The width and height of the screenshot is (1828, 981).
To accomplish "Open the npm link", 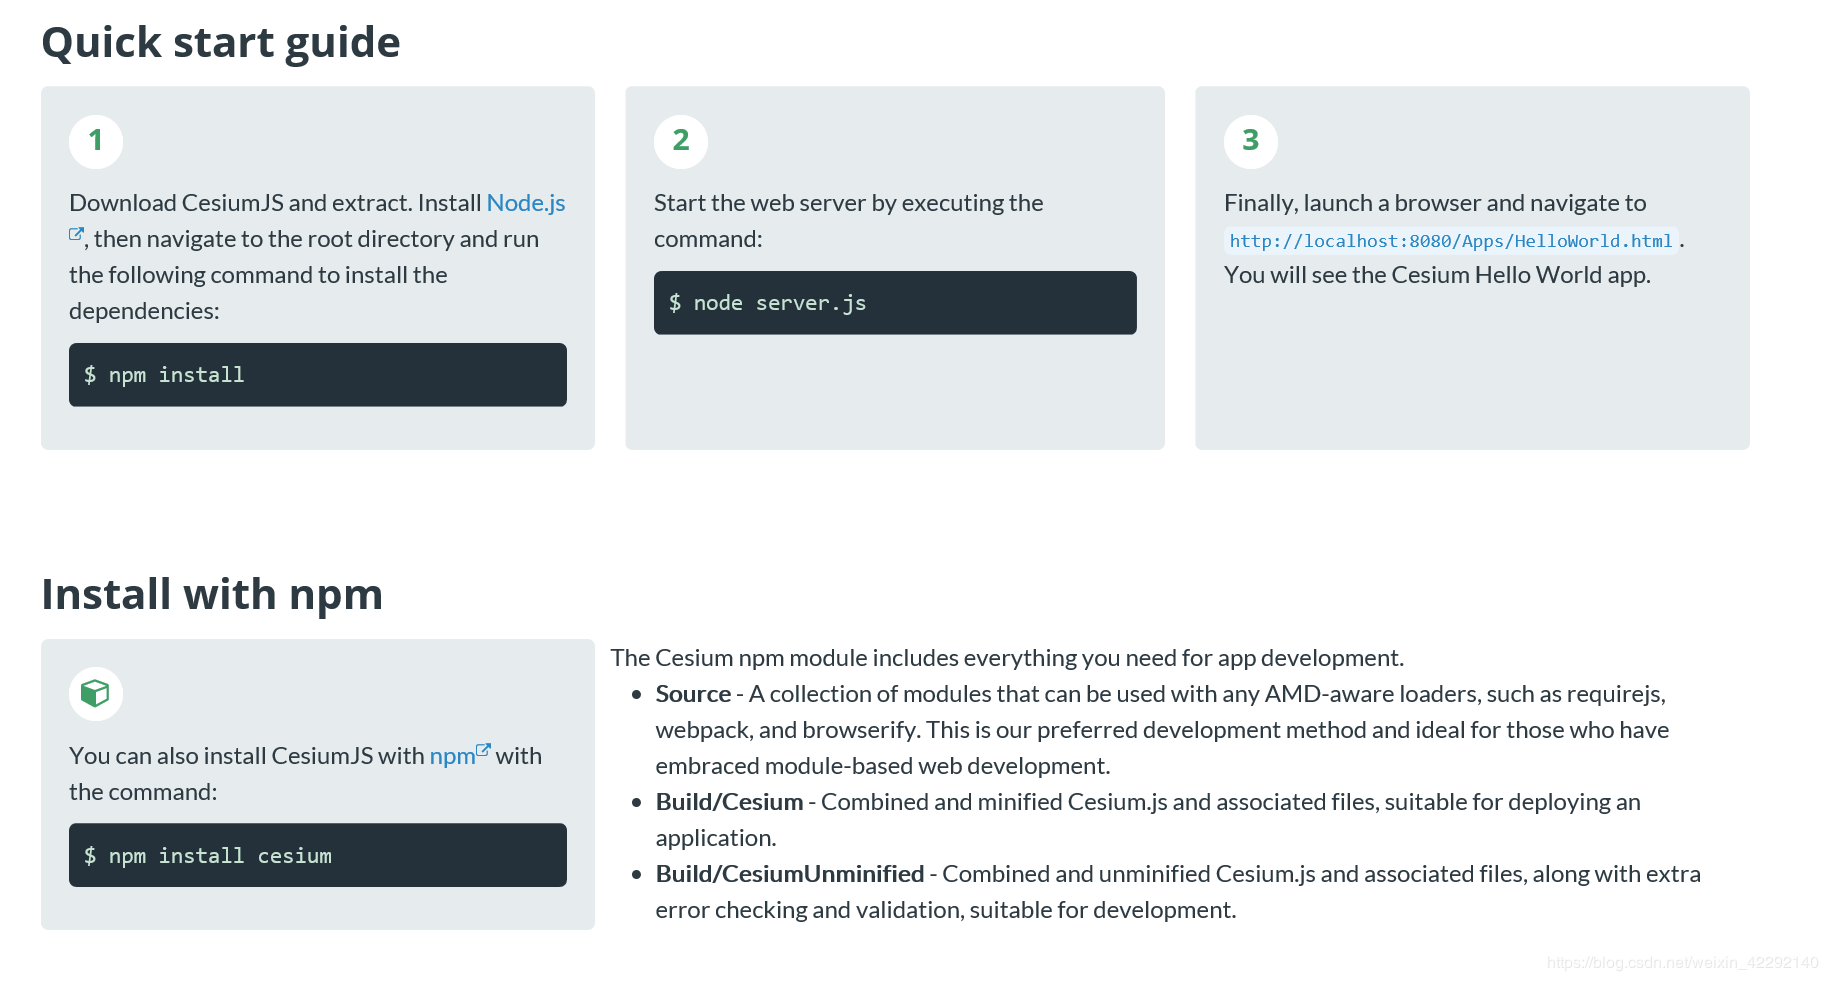I will coord(452,756).
